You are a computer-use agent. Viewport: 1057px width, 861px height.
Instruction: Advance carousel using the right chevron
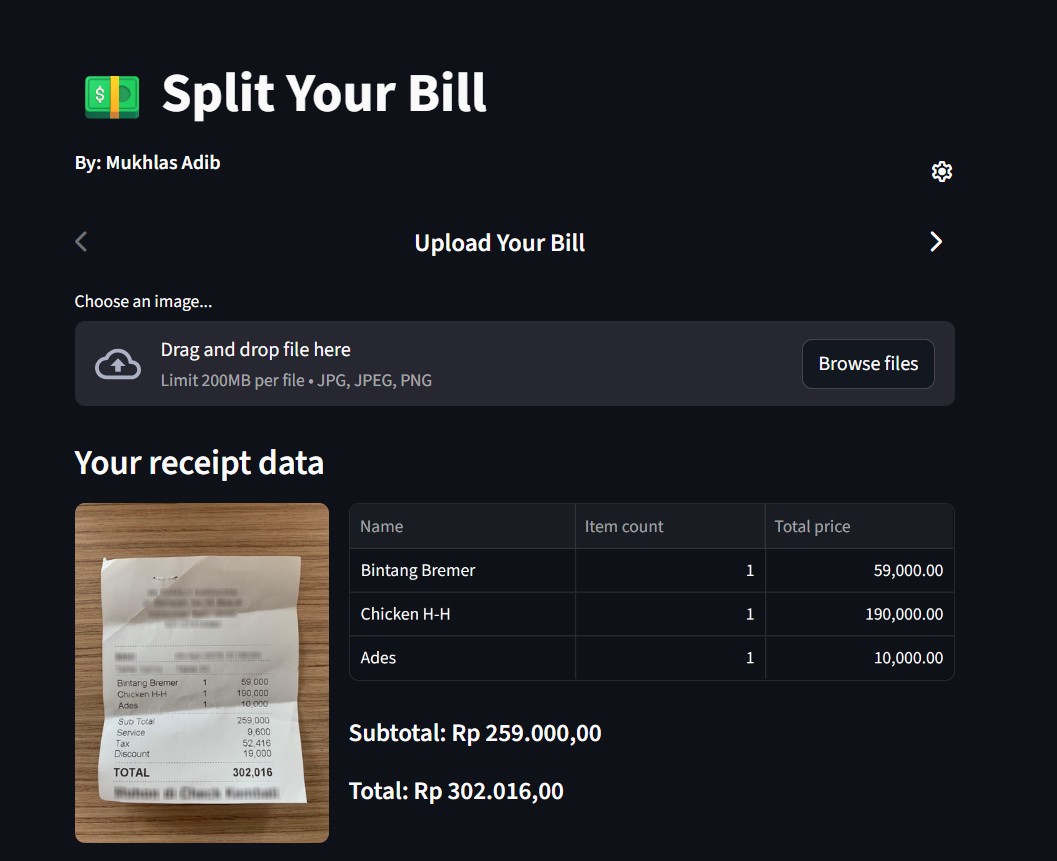pyautogui.click(x=936, y=241)
